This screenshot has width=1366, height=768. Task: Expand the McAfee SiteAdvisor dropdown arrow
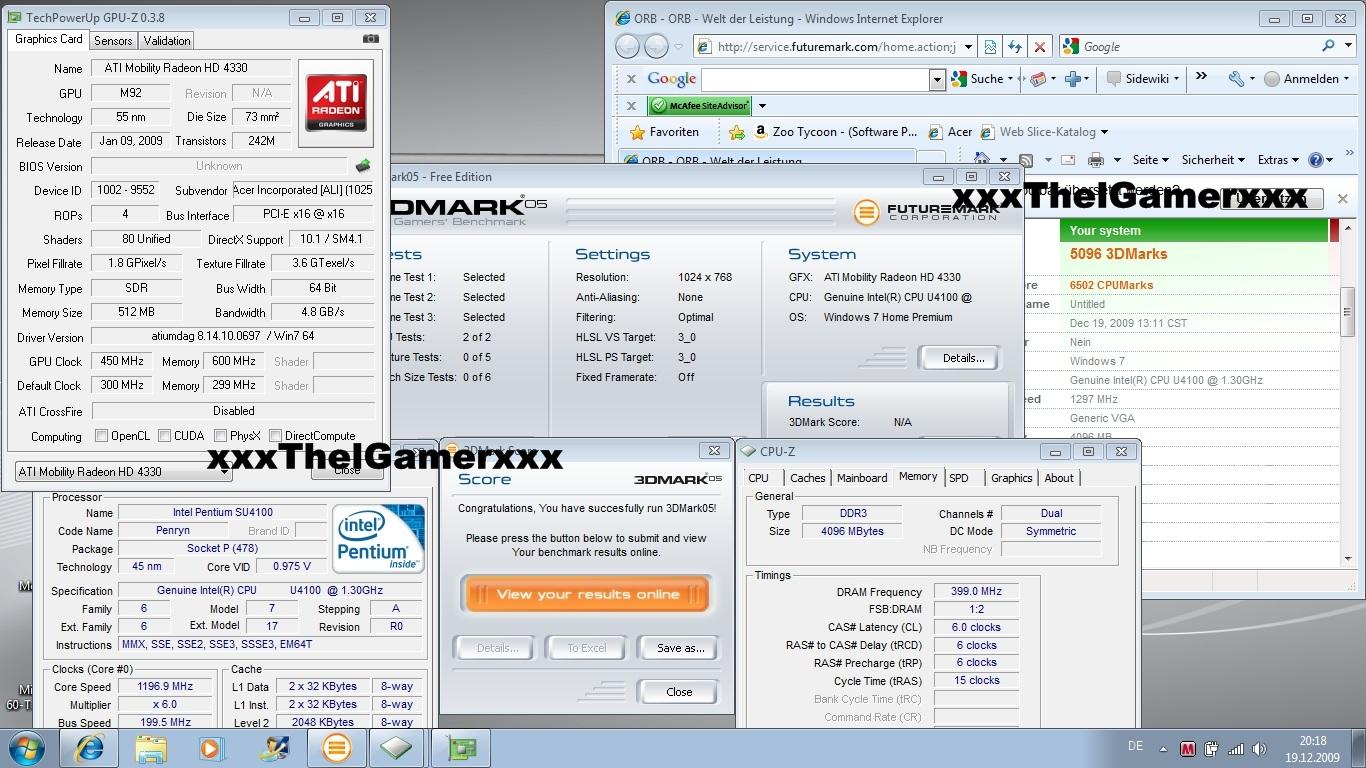coord(762,106)
